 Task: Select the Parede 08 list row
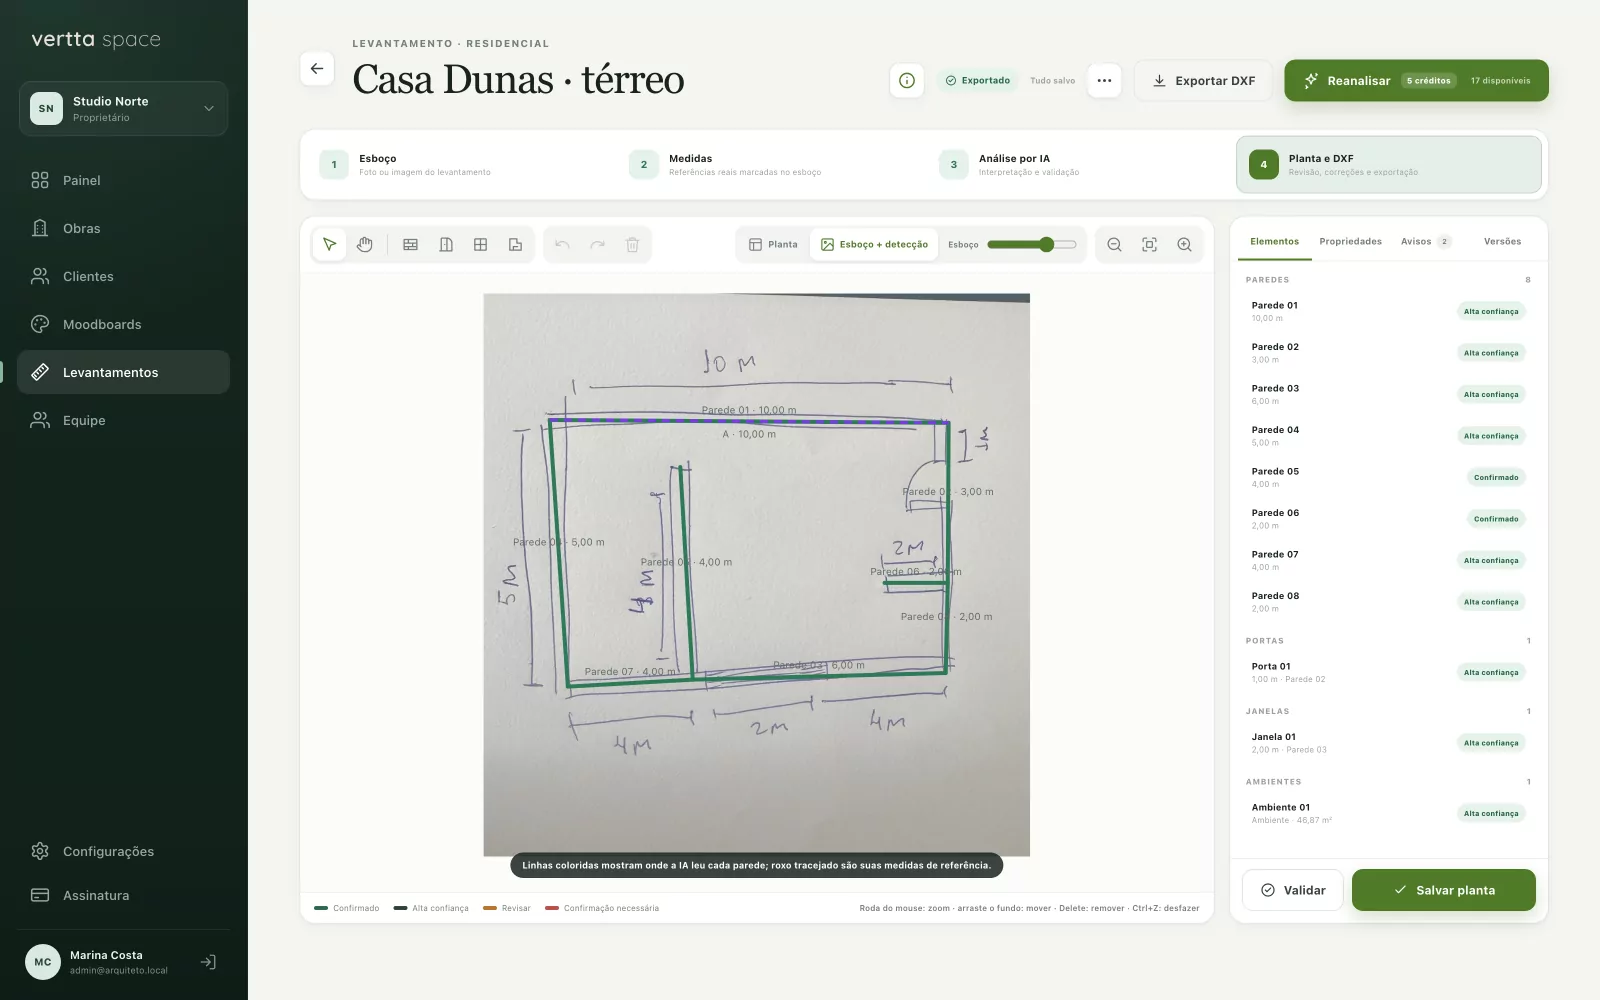[1388, 602]
